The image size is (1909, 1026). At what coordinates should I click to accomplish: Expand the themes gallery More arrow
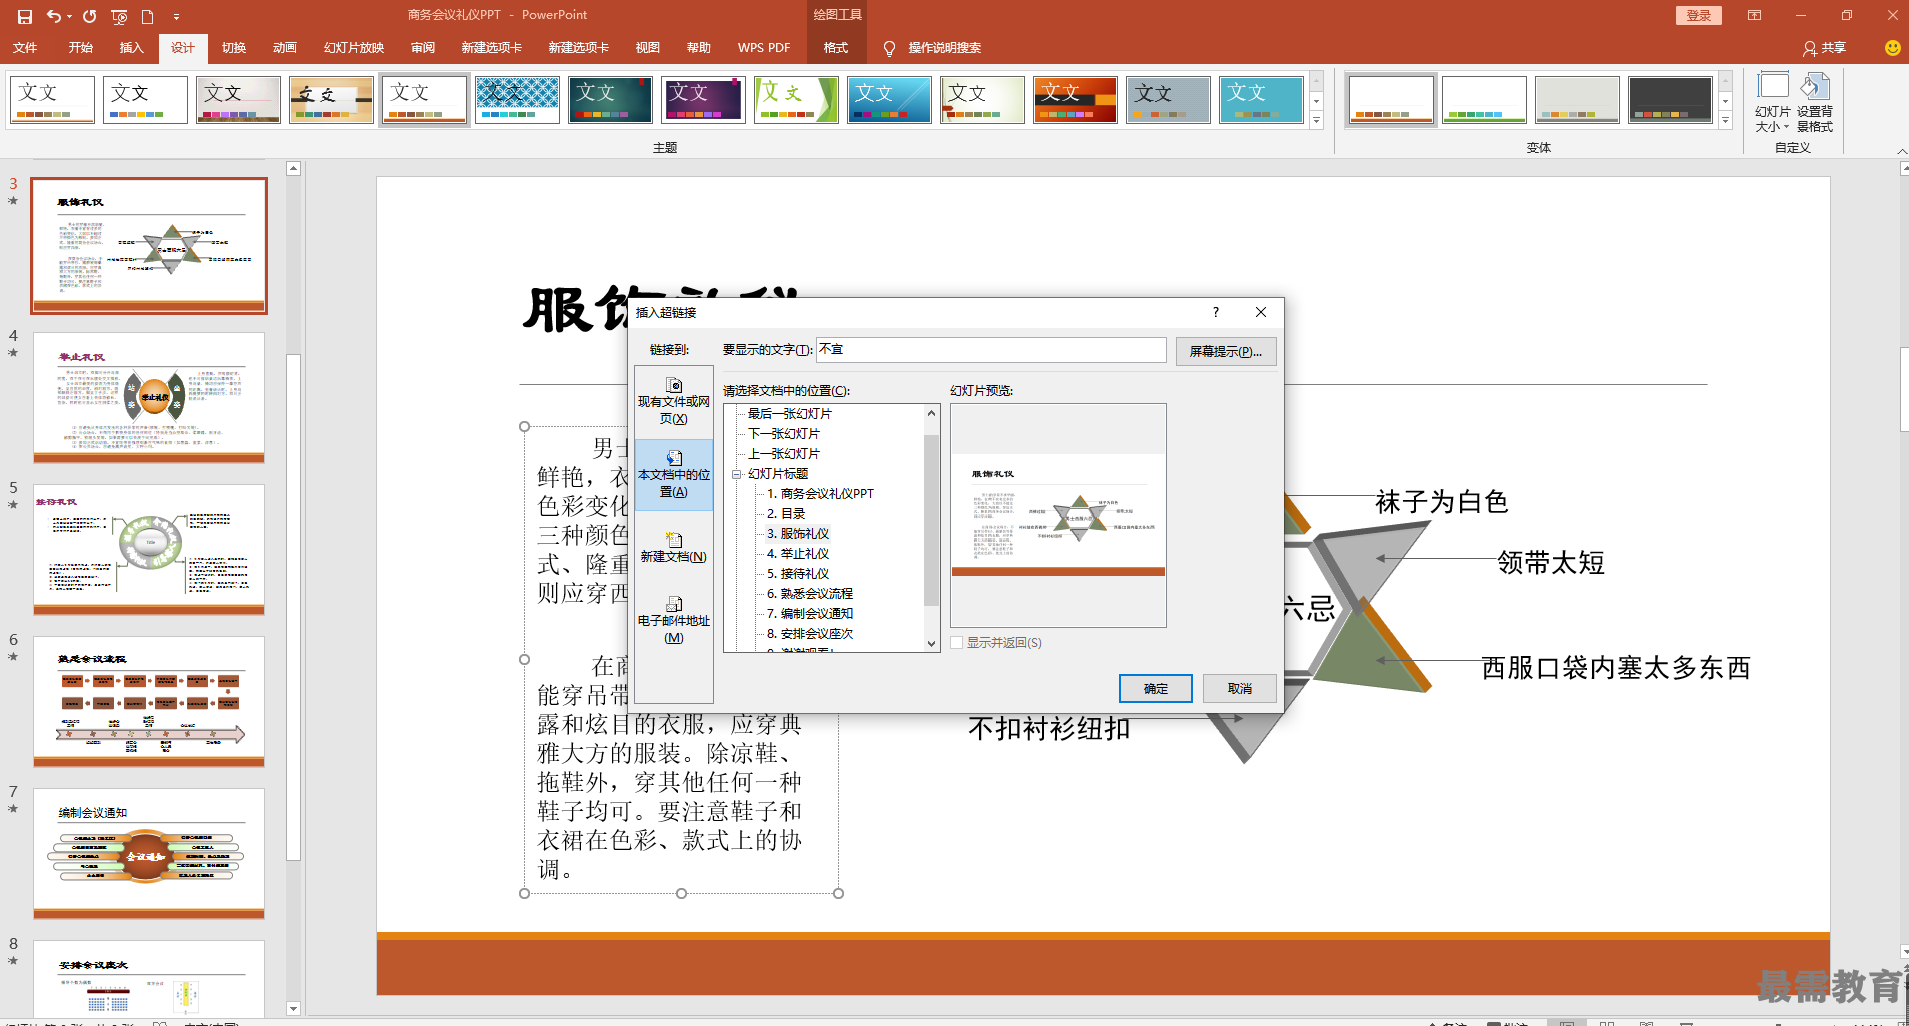click(1316, 121)
